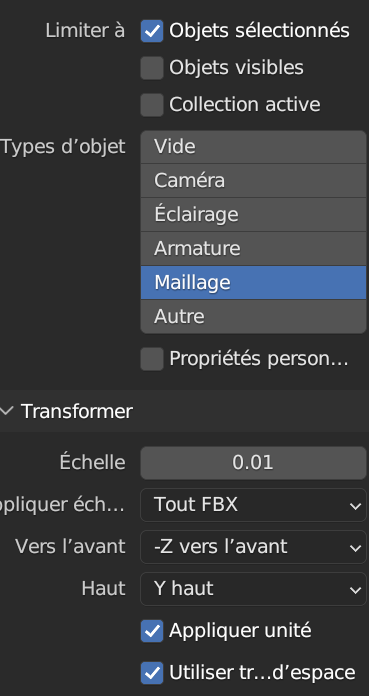This screenshot has width=369, height=696.
Task: Disable the Appliquer unité checkbox
Action: (152, 631)
